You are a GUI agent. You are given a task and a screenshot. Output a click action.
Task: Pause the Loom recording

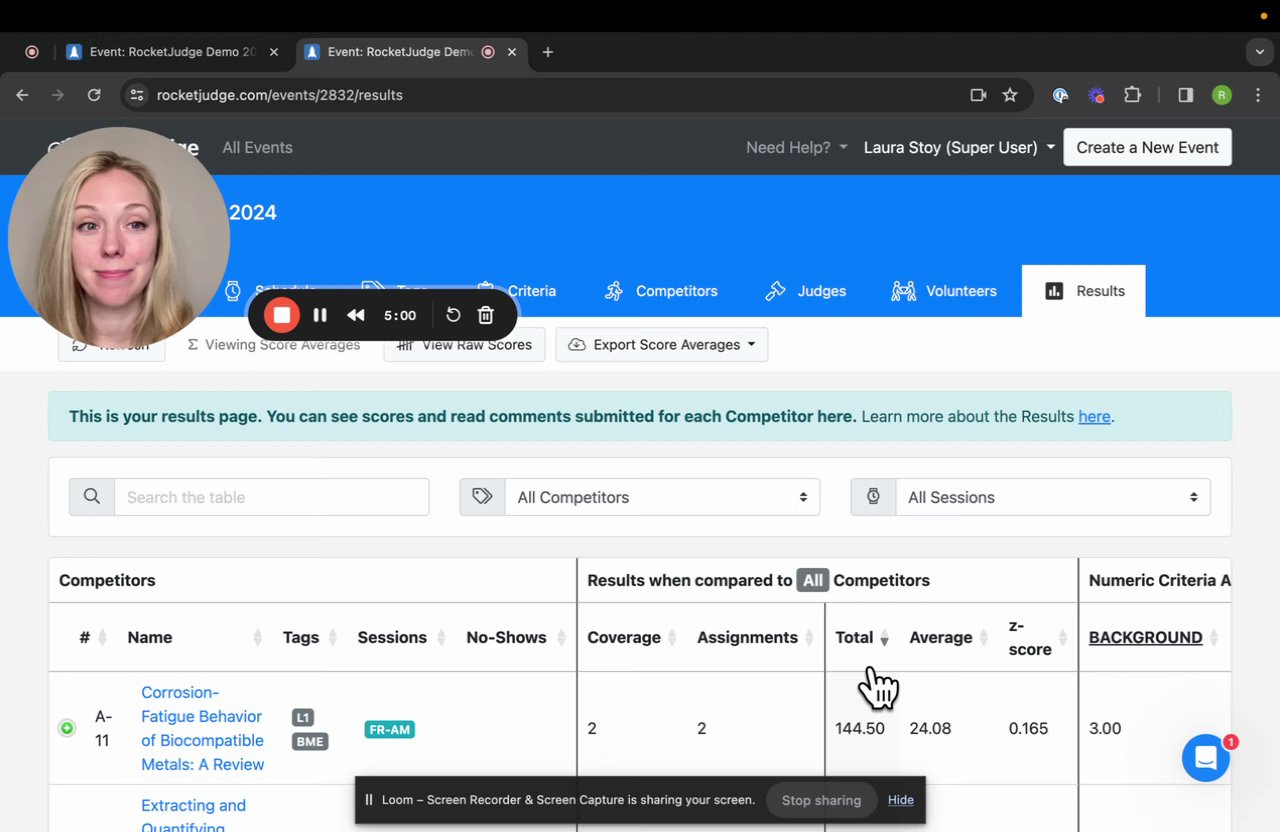pos(320,315)
